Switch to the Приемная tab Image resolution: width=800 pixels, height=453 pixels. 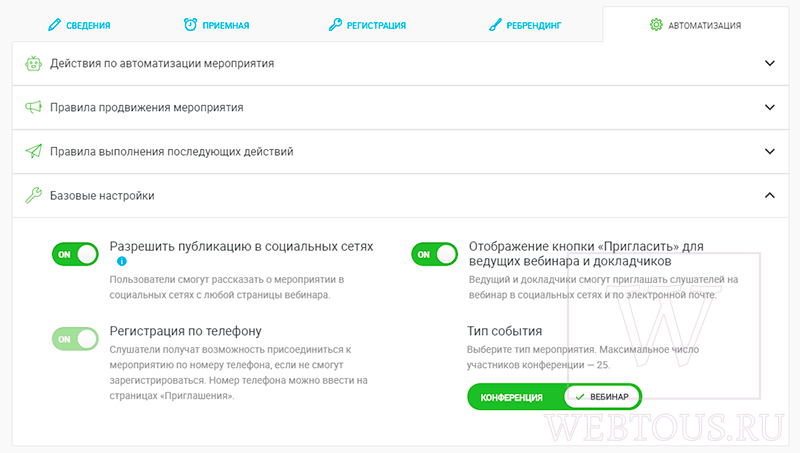click(216, 25)
